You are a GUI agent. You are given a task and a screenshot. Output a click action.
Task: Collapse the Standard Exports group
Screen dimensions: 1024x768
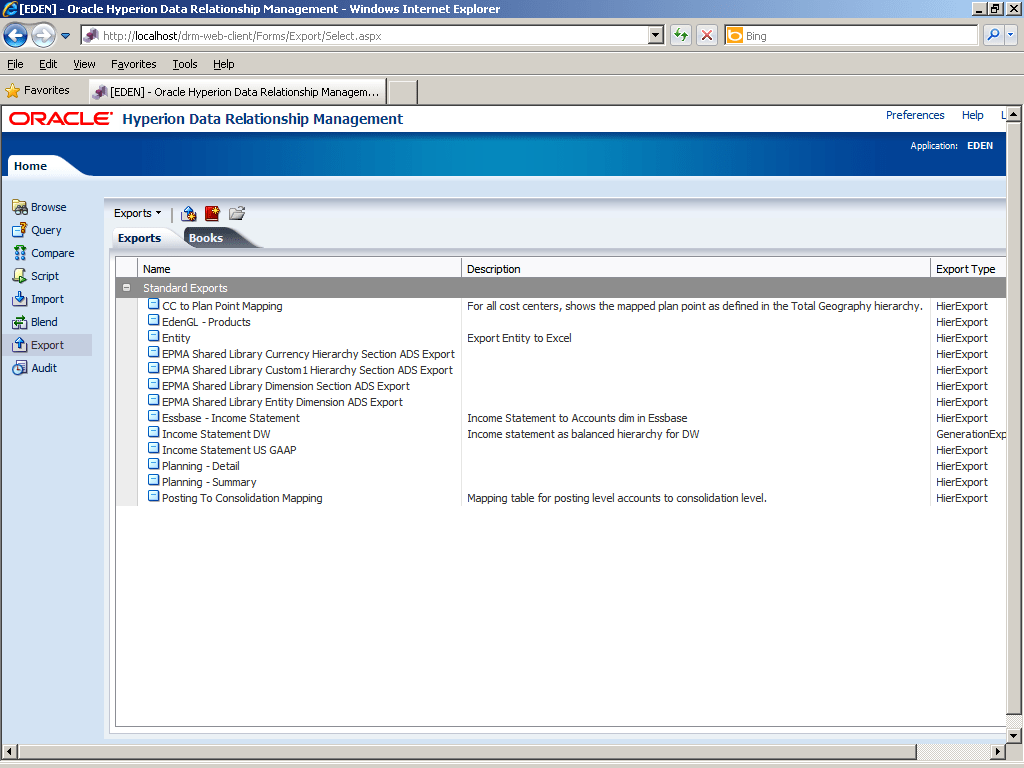pos(127,287)
